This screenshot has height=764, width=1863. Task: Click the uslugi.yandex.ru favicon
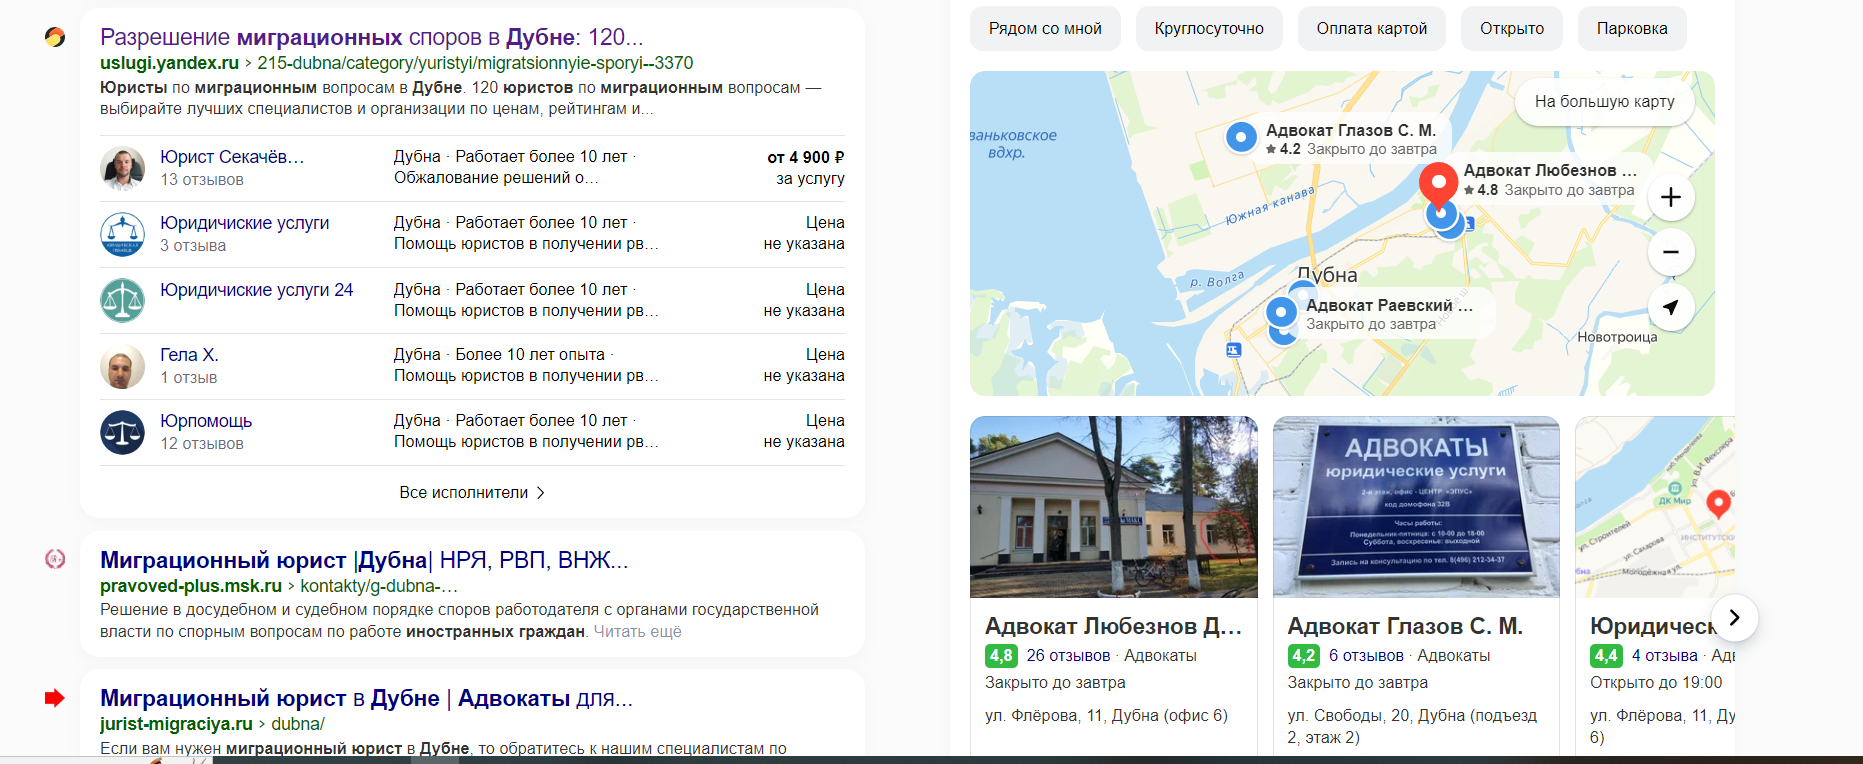click(x=55, y=37)
